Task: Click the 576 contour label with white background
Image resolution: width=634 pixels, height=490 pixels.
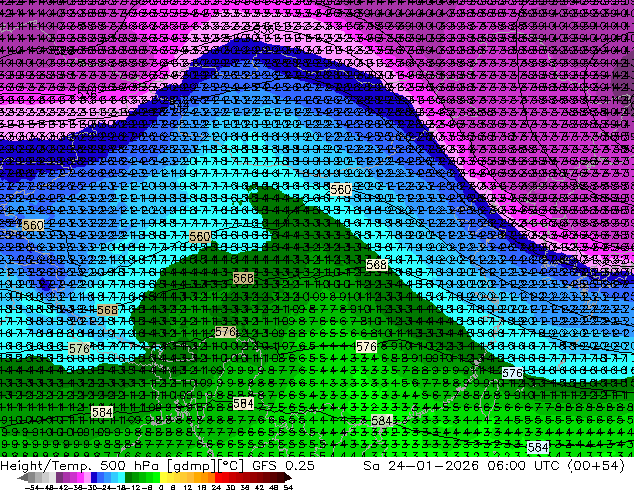Action: point(513,372)
